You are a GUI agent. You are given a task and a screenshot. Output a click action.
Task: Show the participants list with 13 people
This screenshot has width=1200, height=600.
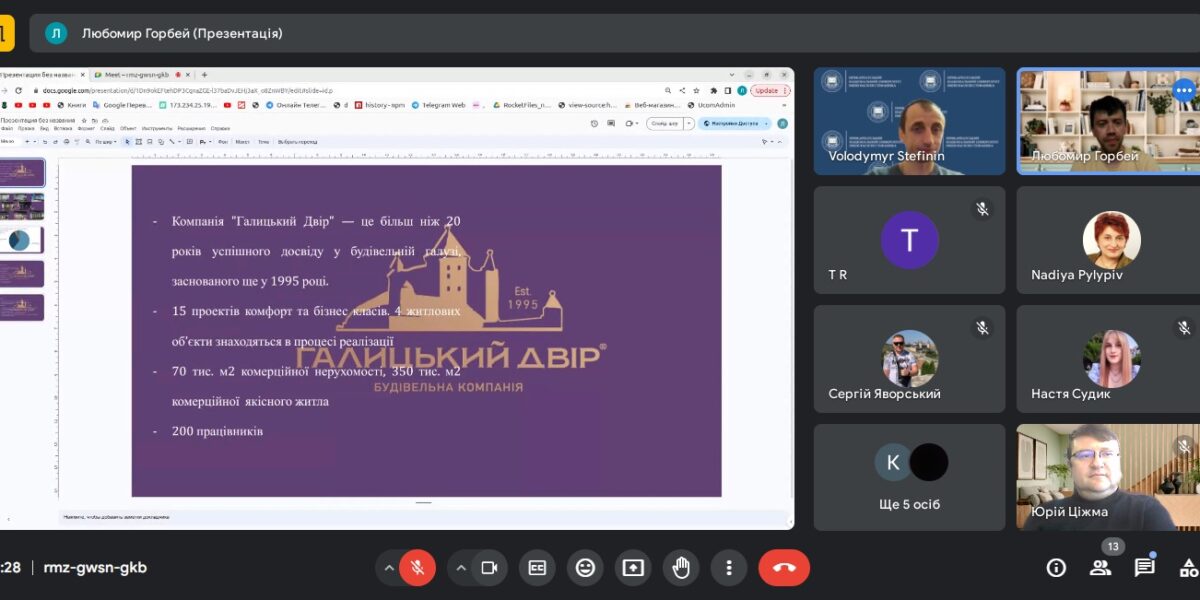click(1100, 568)
